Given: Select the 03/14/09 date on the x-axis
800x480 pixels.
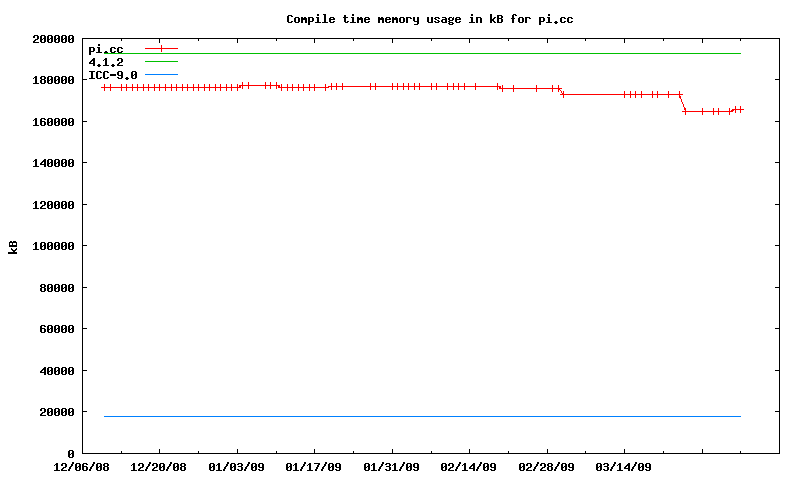Looking at the screenshot, I should [624, 467].
